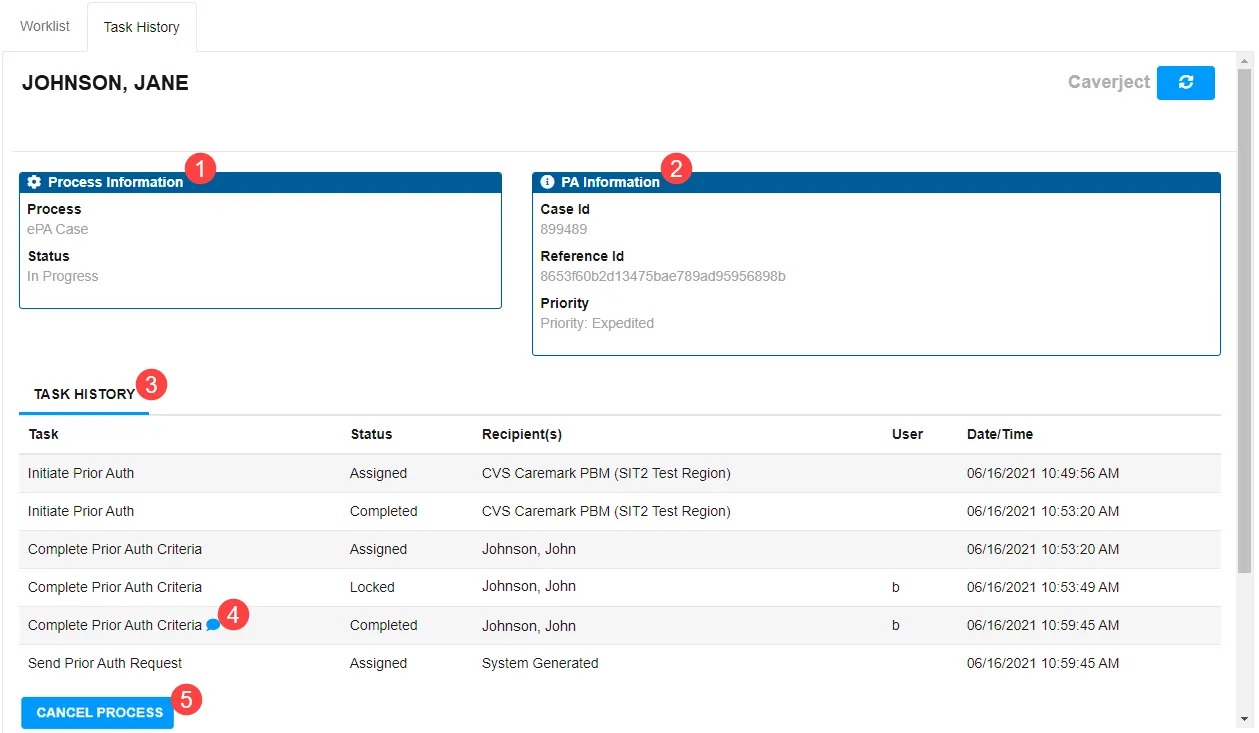Select the Initiate Prior Auth row with Completed status
The image size is (1259, 733).
[x=620, y=511]
